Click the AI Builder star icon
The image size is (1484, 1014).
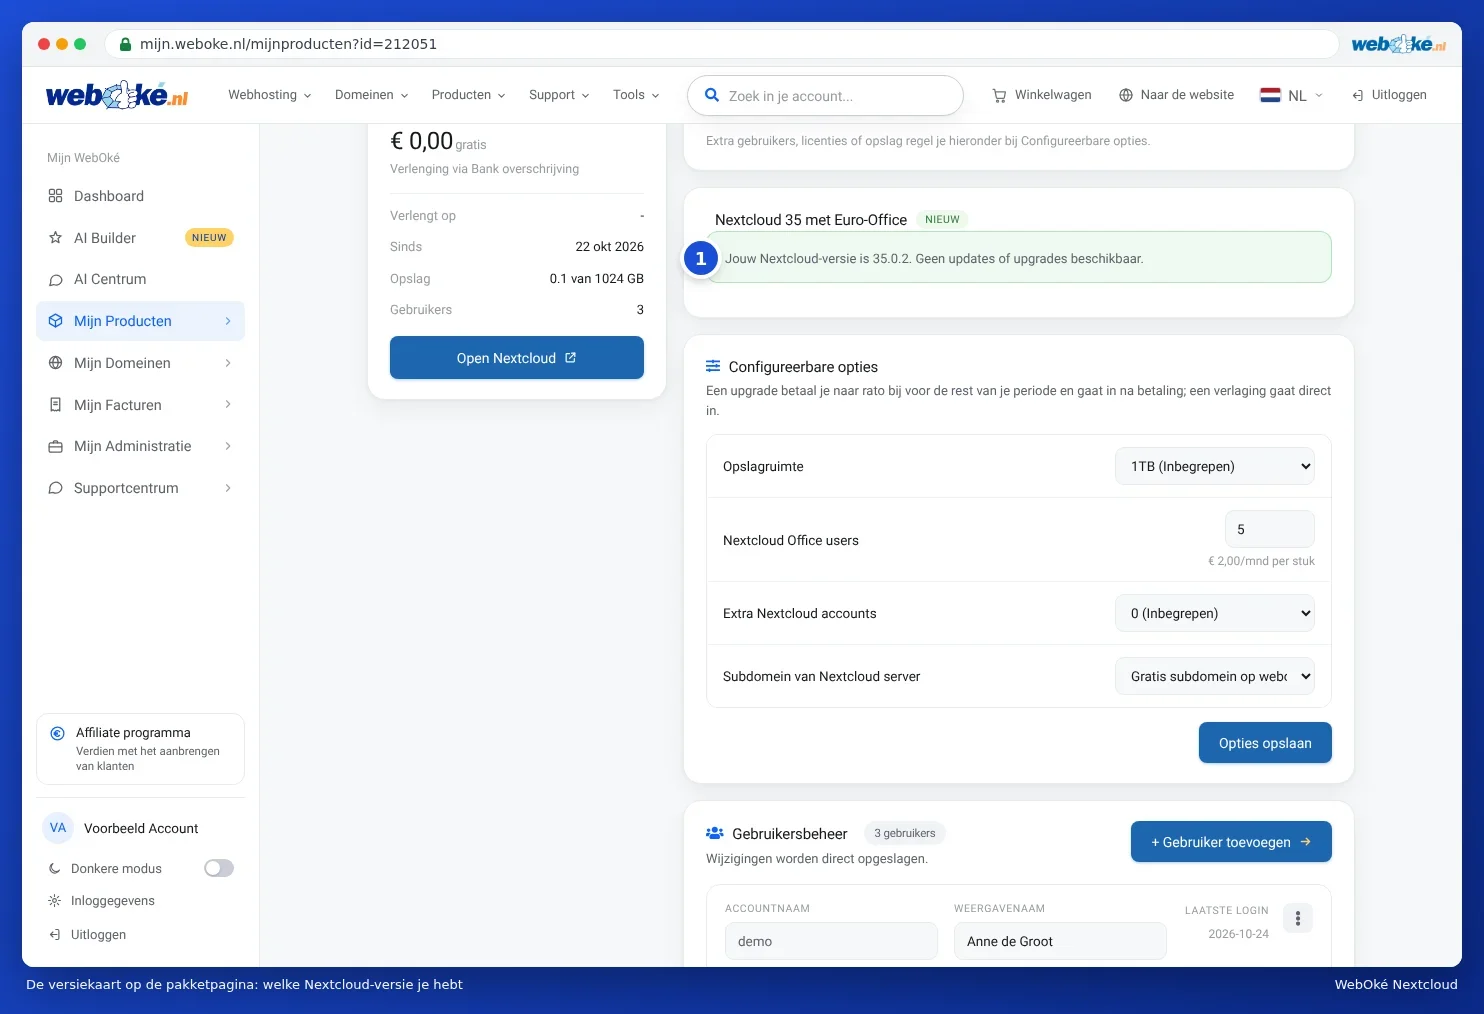coord(56,238)
